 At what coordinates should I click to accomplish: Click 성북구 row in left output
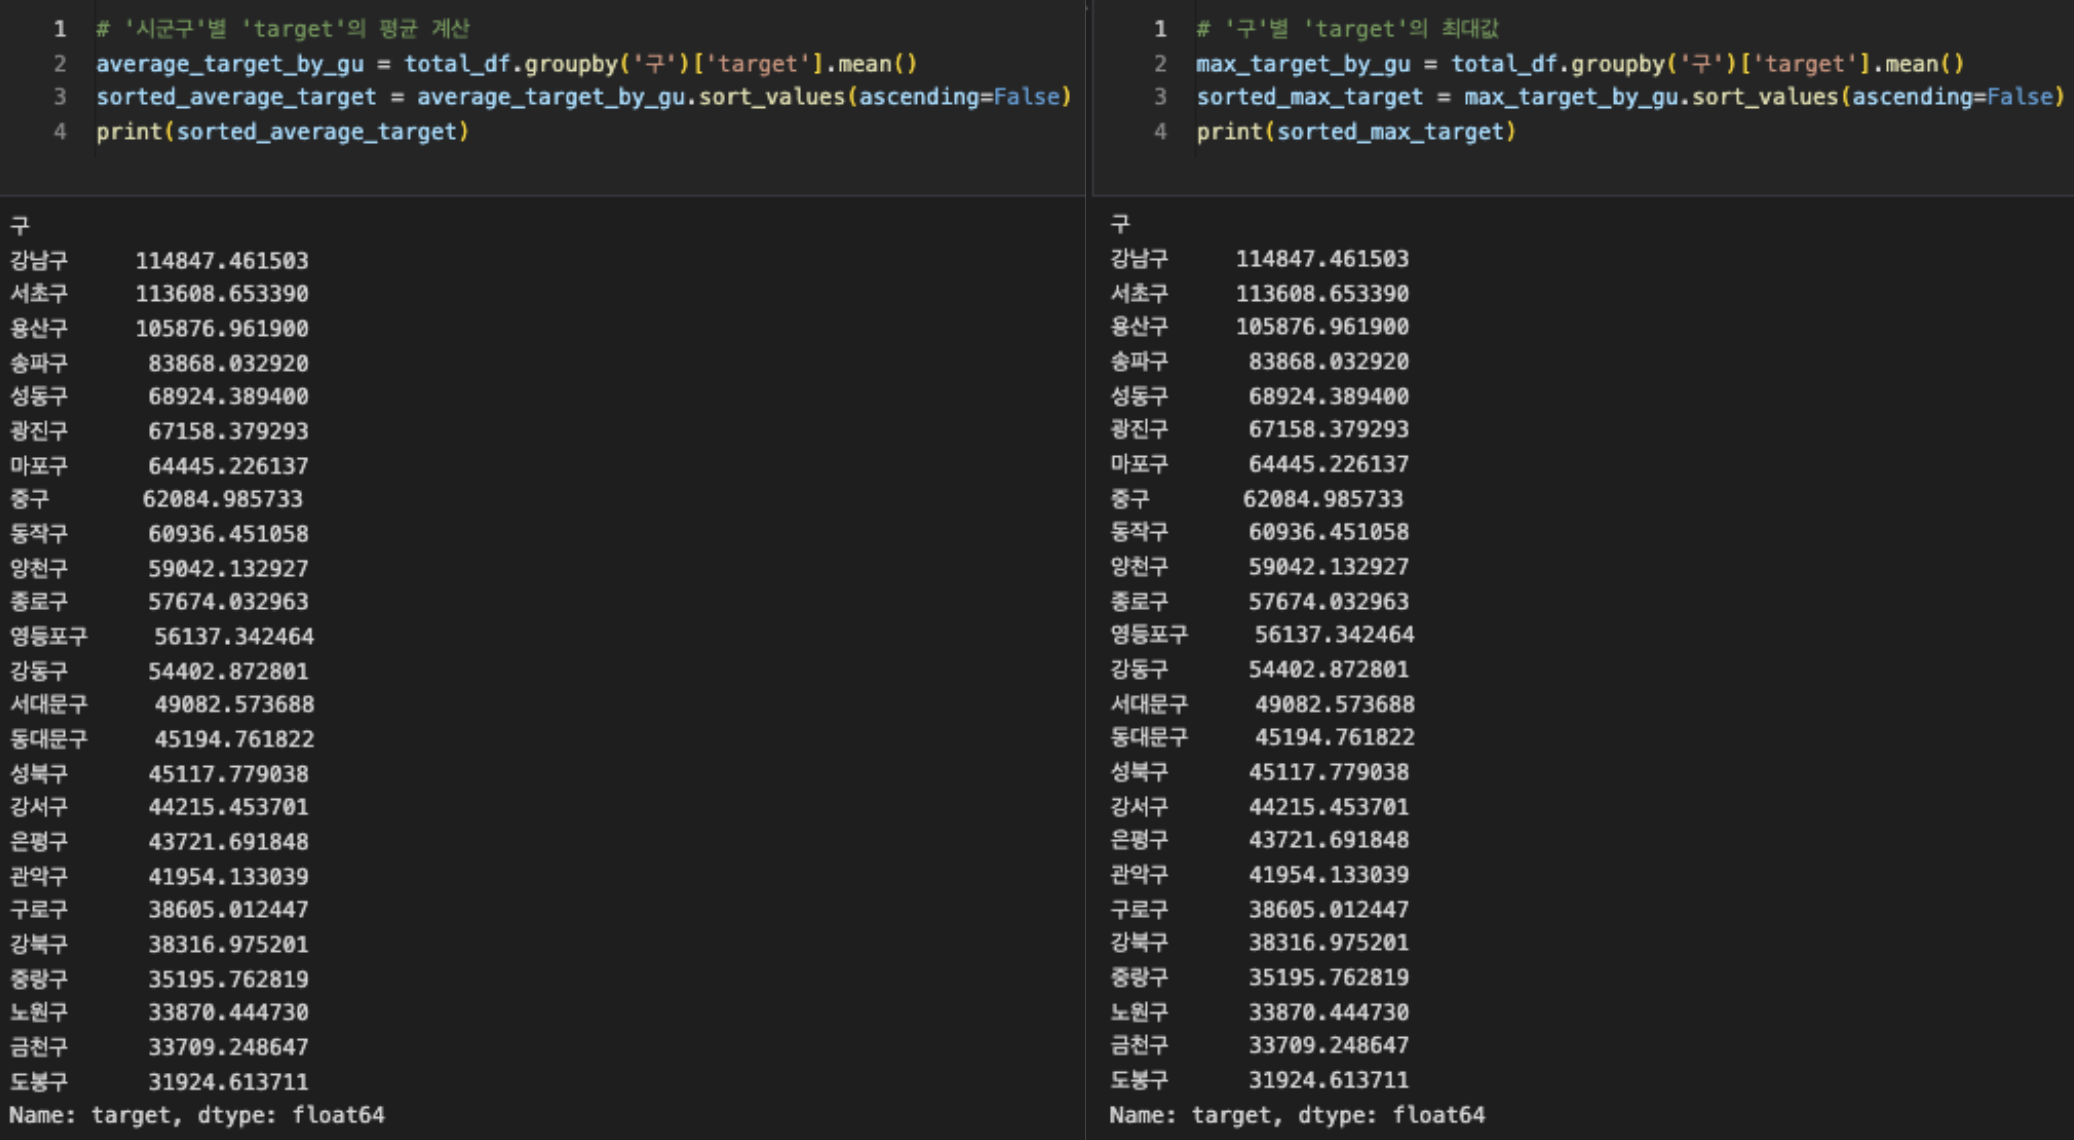[159, 774]
